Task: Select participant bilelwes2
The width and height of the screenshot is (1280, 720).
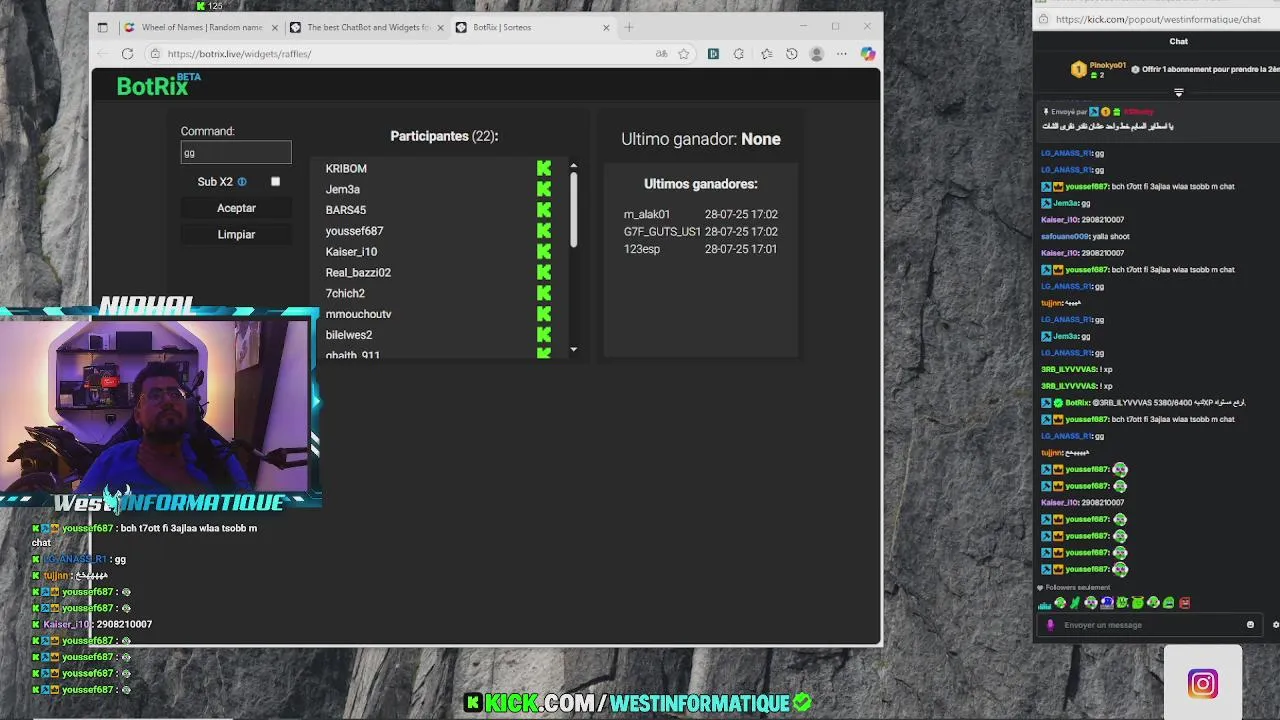Action: coord(348,335)
